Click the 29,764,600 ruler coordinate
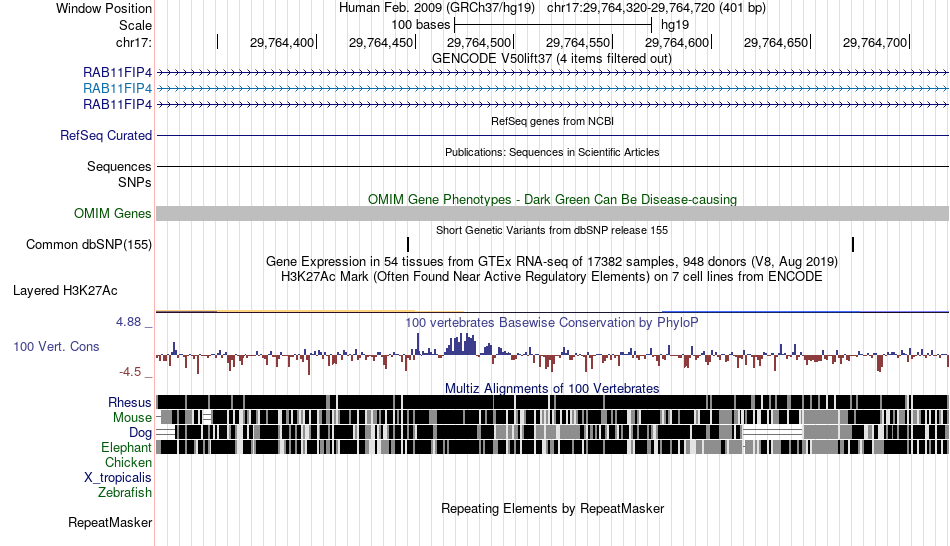Image resolution: width=950 pixels, height=546 pixels. tap(677, 42)
